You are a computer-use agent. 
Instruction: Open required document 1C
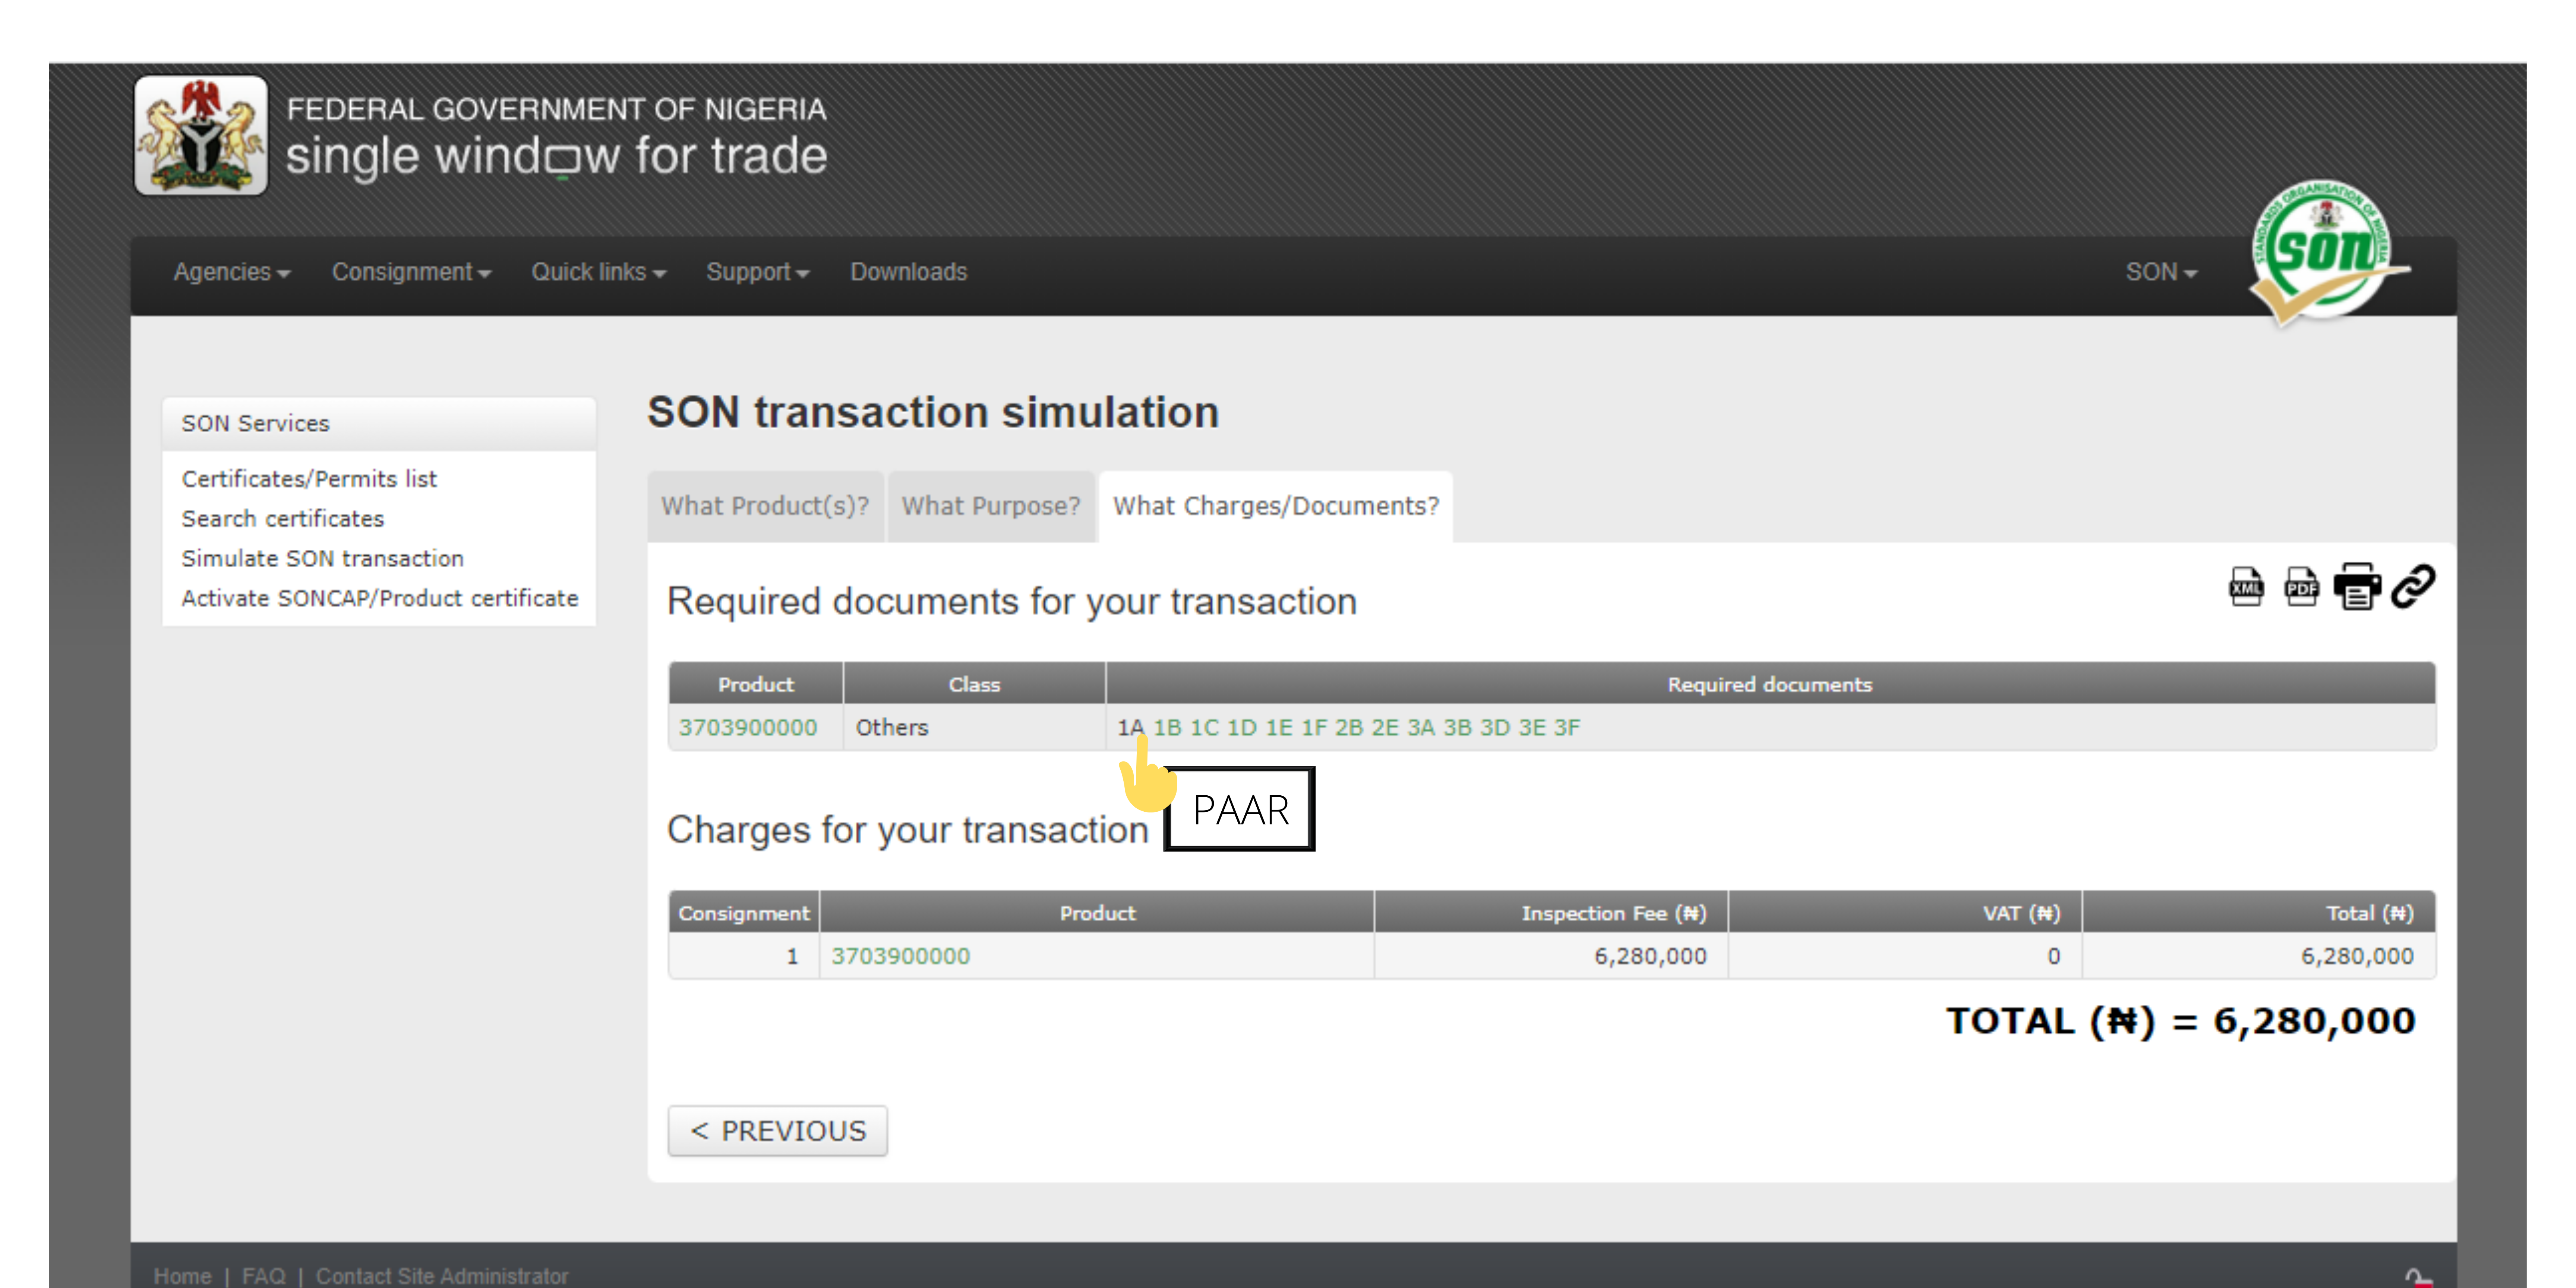(1204, 728)
